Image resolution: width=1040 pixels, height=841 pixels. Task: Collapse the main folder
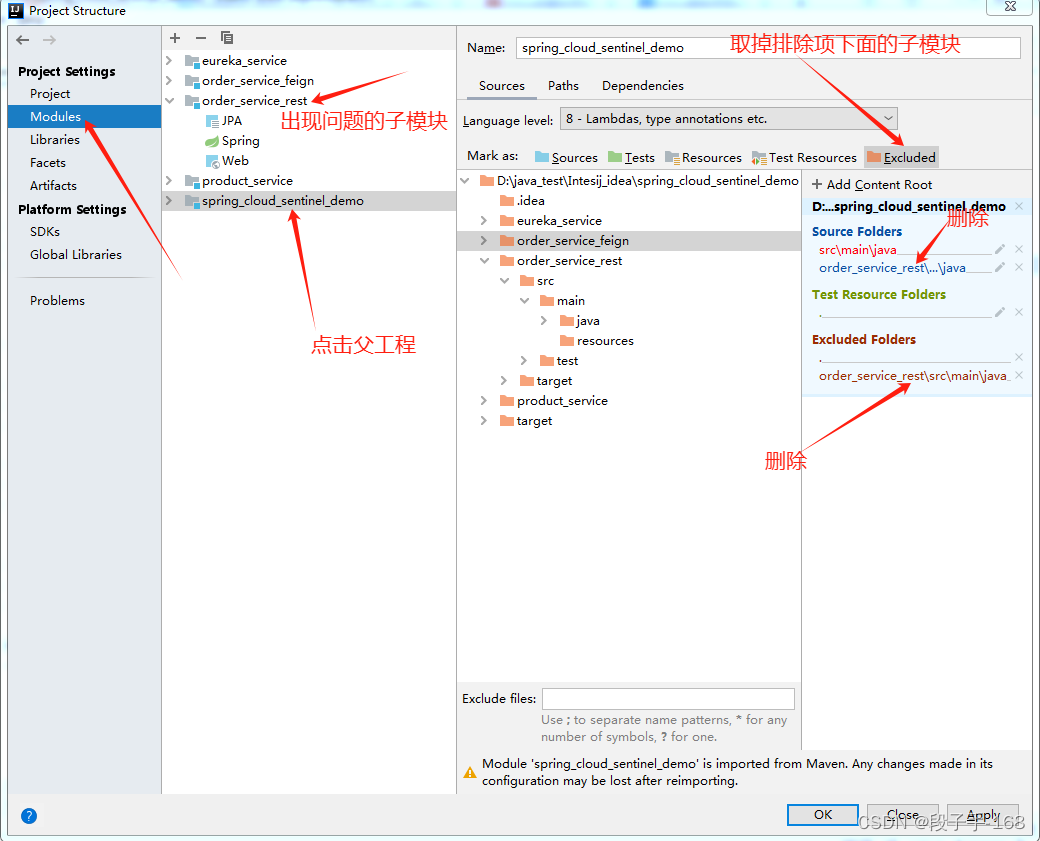tap(525, 300)
